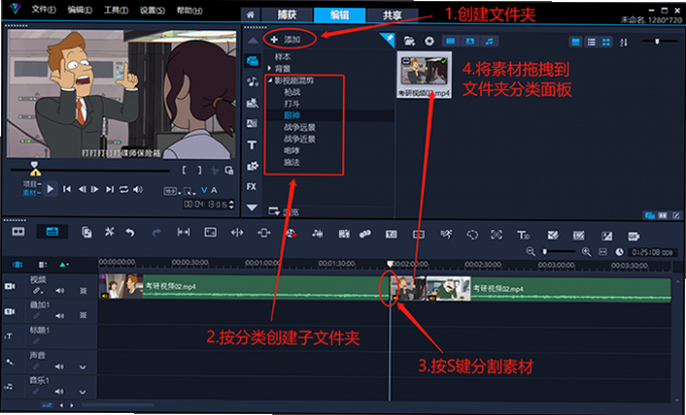Jump to preview start (Home)
686x415 pixels.
67,189
